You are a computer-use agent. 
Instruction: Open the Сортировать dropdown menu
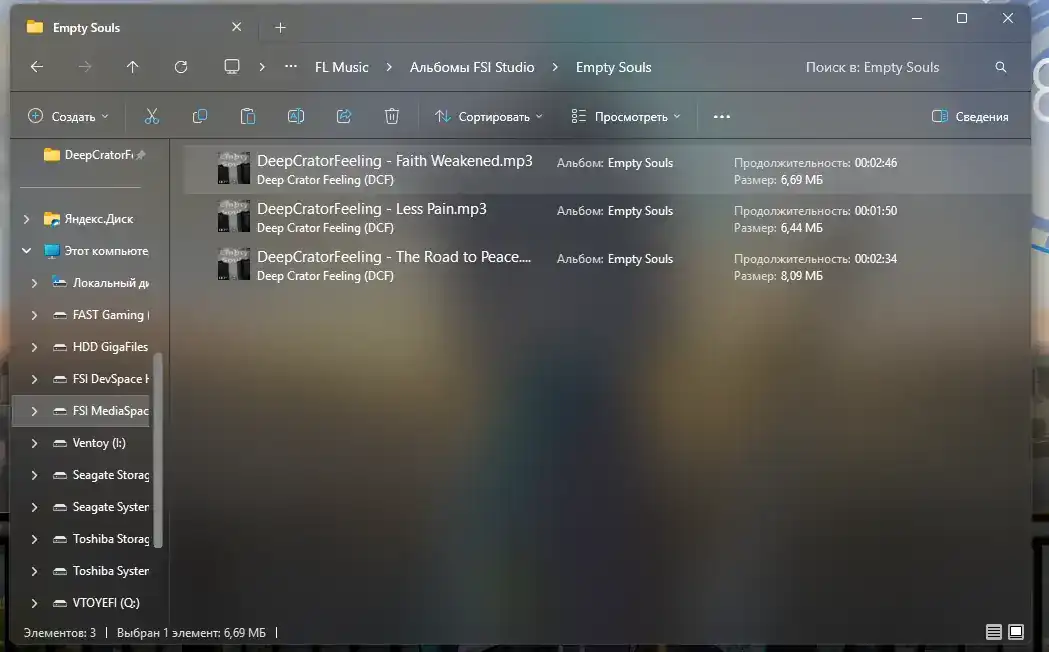click(x=488, y=116)
